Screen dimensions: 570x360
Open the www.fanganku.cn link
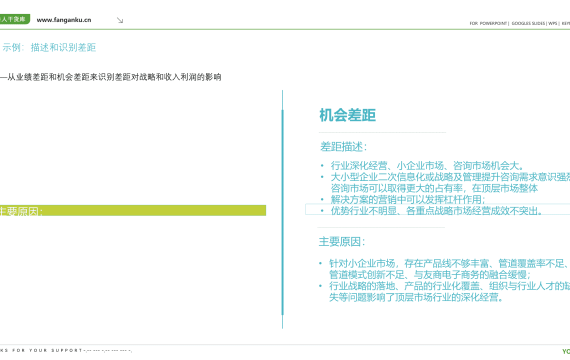64,20
